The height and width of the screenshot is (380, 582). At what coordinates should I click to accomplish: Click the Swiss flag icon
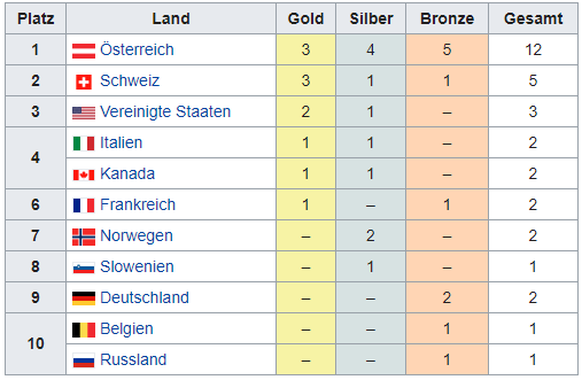(x=84, y=82)
